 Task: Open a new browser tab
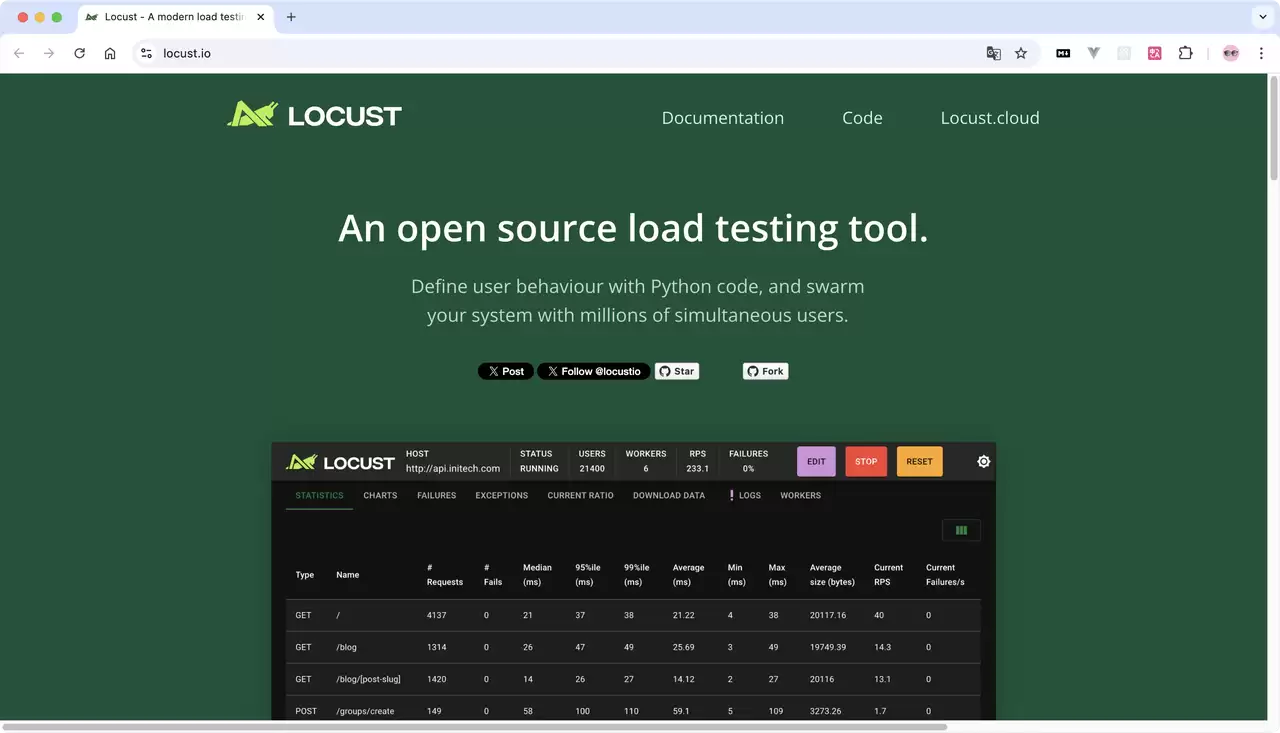click(x=291, y=17)
